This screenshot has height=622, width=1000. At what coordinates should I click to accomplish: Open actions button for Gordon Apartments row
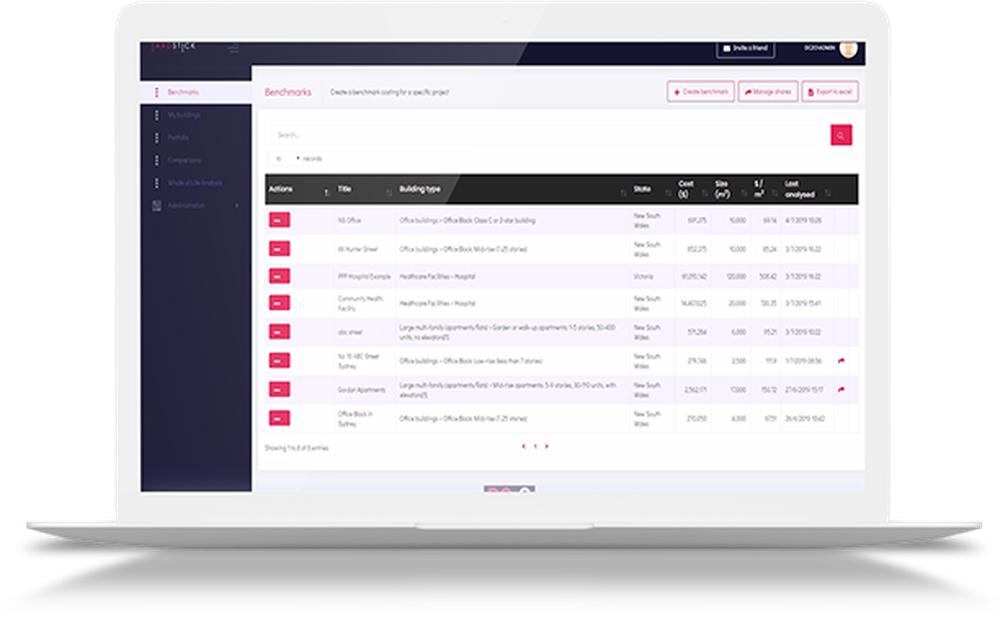click(x=279, y=389)
